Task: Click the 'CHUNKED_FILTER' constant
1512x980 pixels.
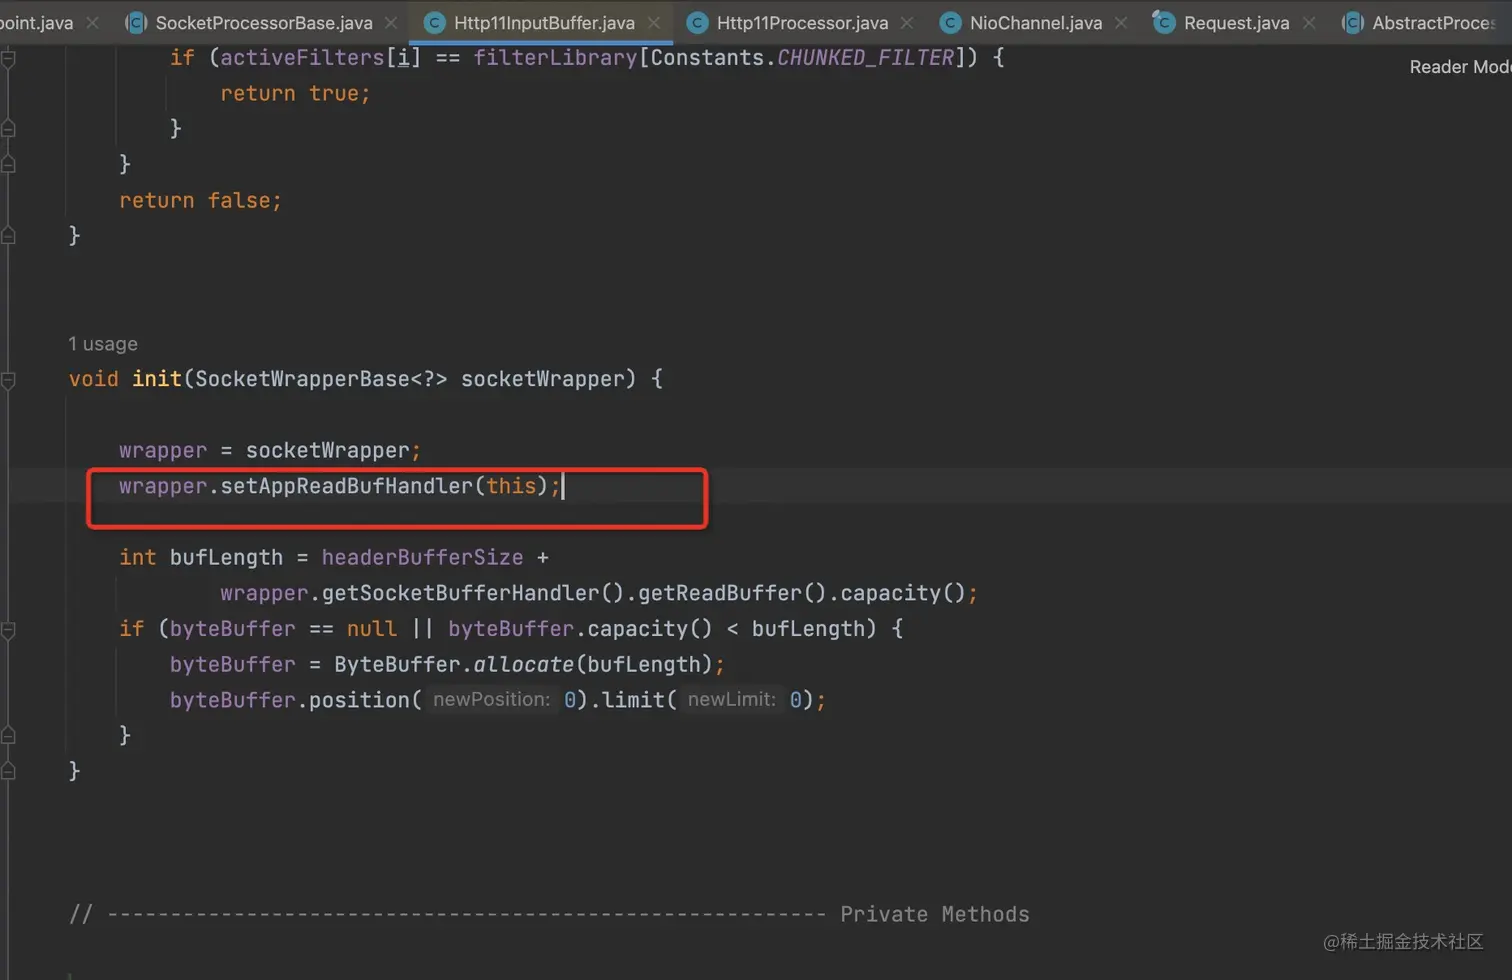Action: [x=866, y=58]
